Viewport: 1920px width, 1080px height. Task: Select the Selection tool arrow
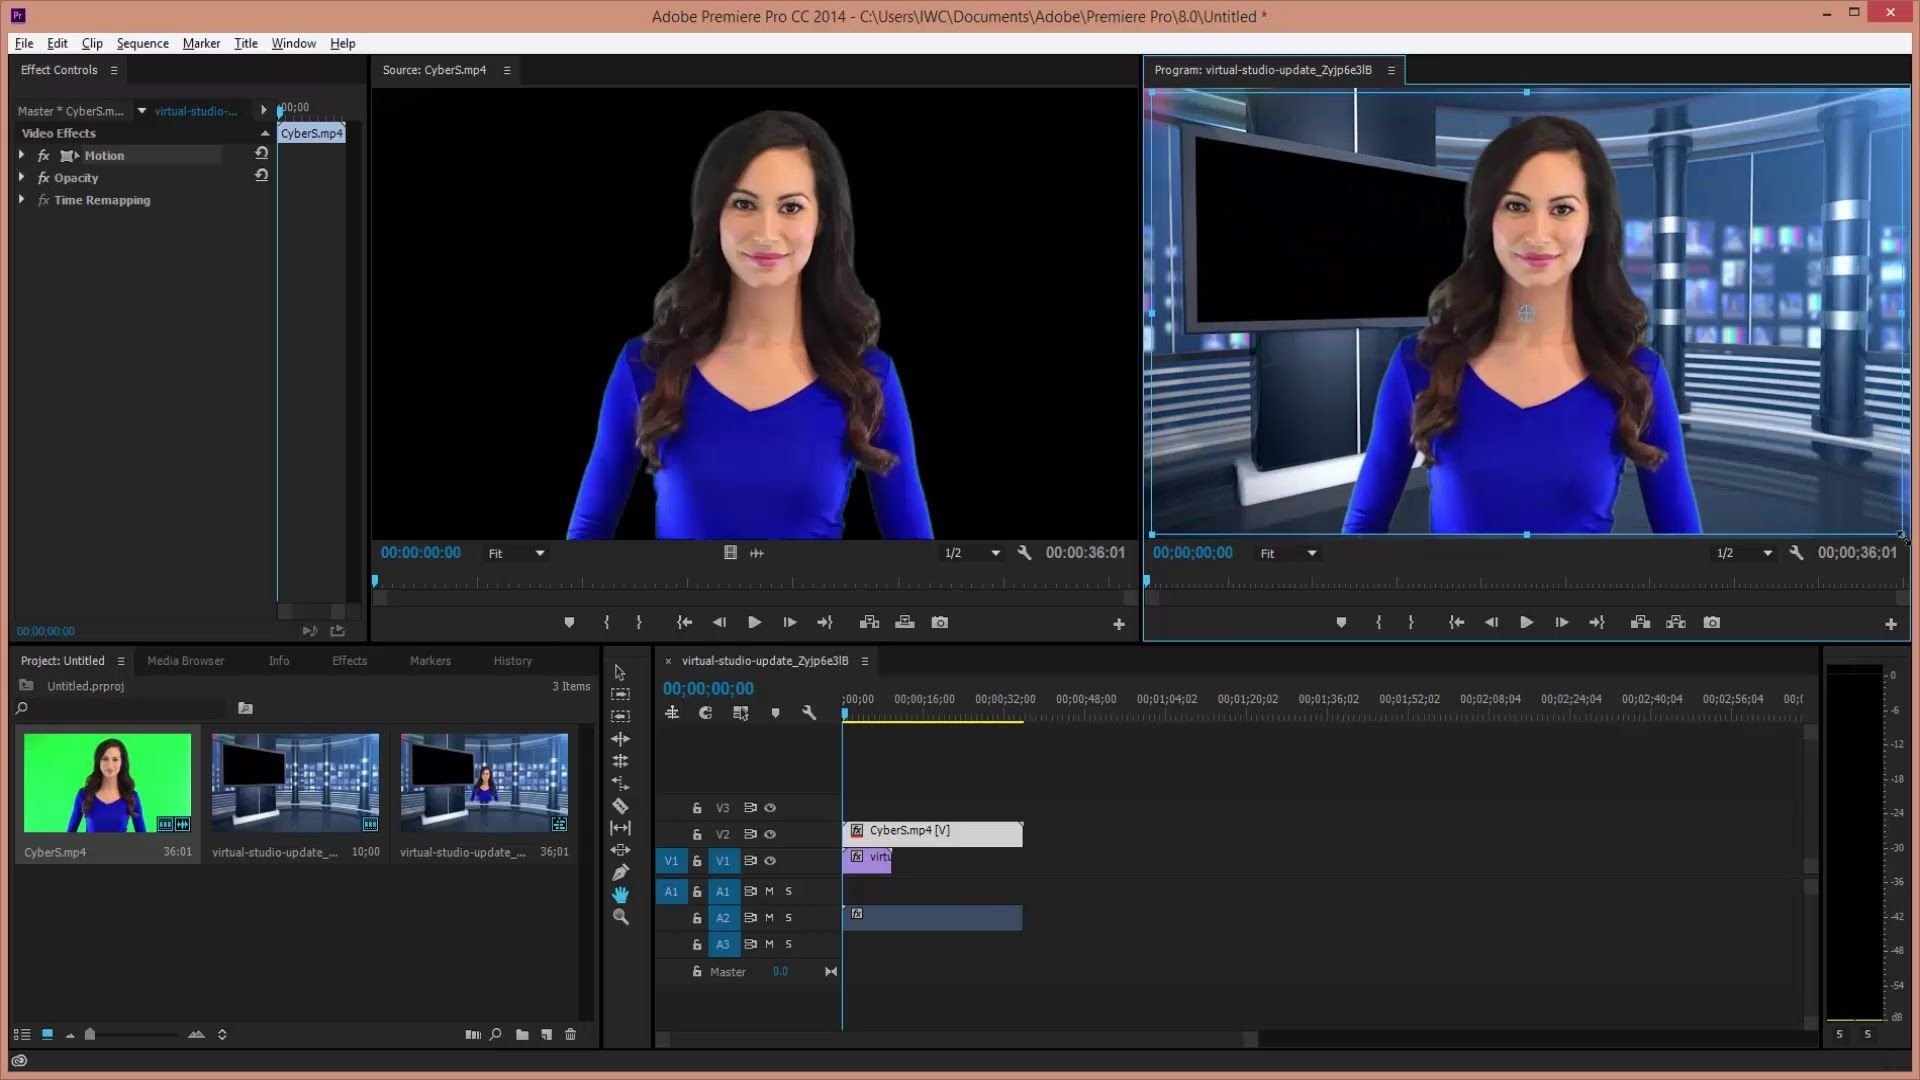[620, 673]
